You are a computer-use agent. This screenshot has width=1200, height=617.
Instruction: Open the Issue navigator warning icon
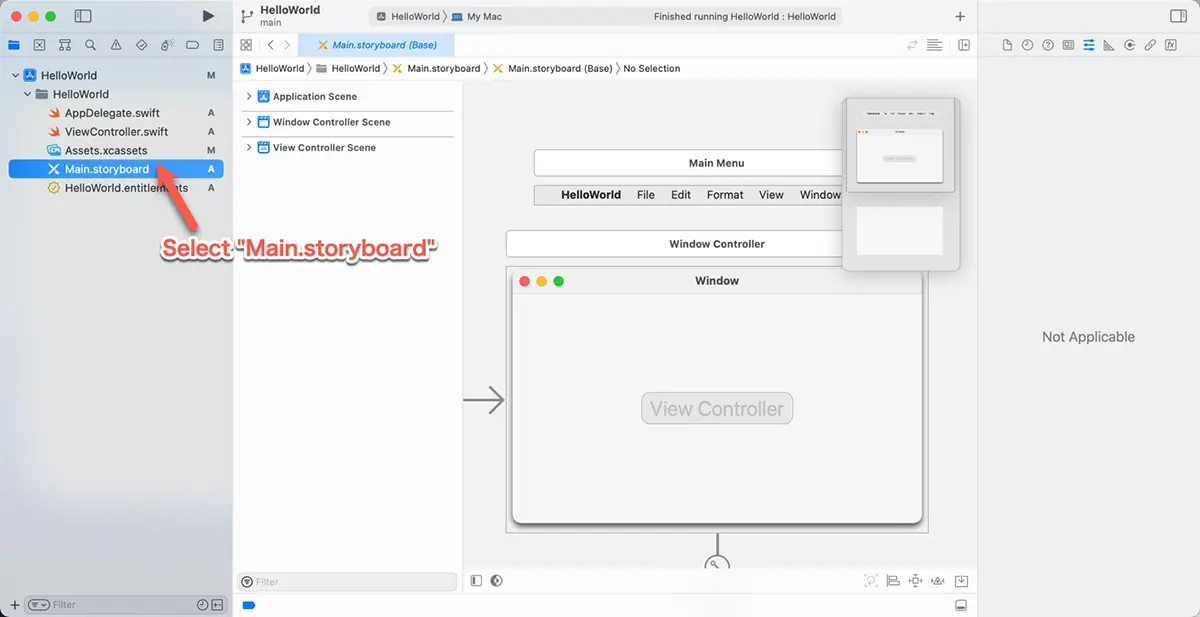(116, 45)
